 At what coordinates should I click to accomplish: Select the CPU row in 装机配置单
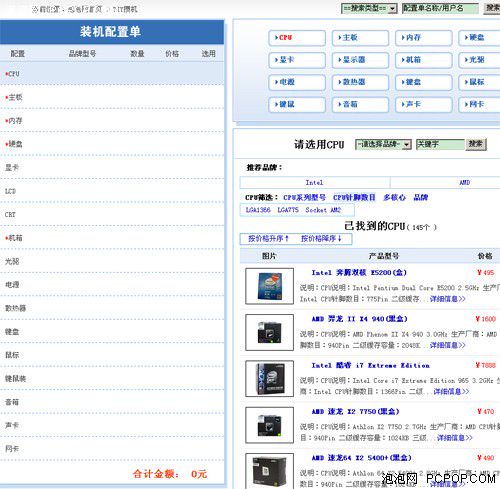click(x=112, y=74)
